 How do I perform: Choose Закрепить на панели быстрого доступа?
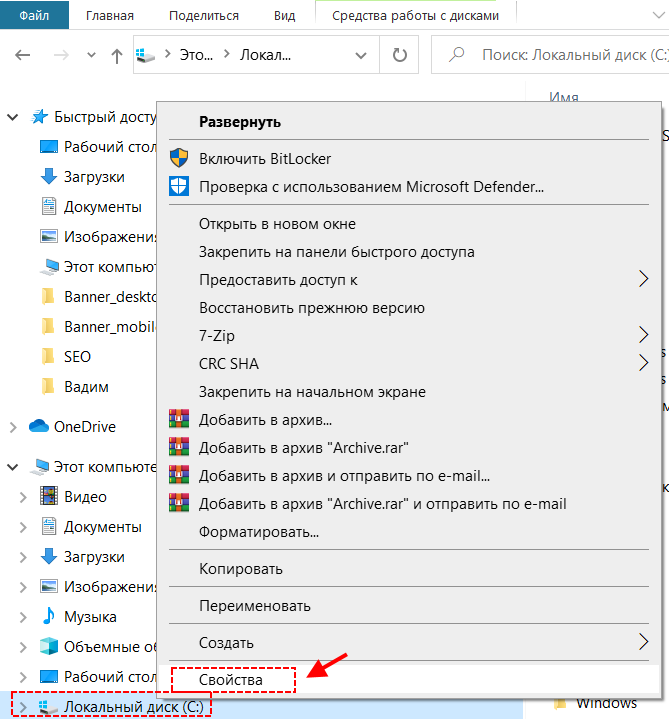pos(408,252)
